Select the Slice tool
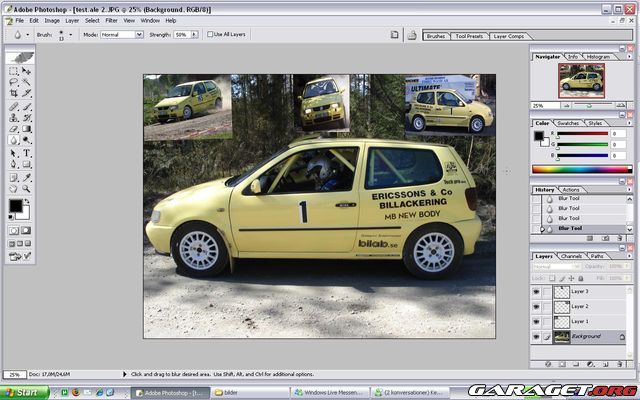Screen dimensions: 640x400 (27, 93)
